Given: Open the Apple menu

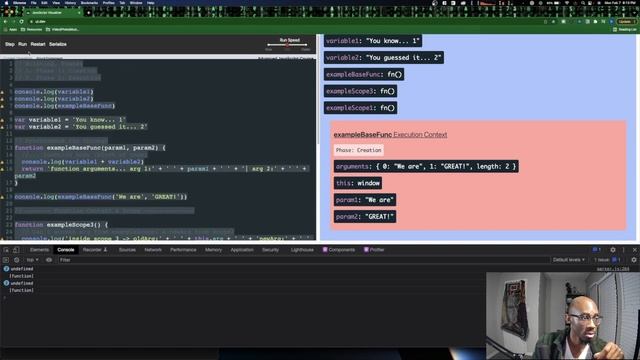Looking at the screenshot, I should 6,2.
